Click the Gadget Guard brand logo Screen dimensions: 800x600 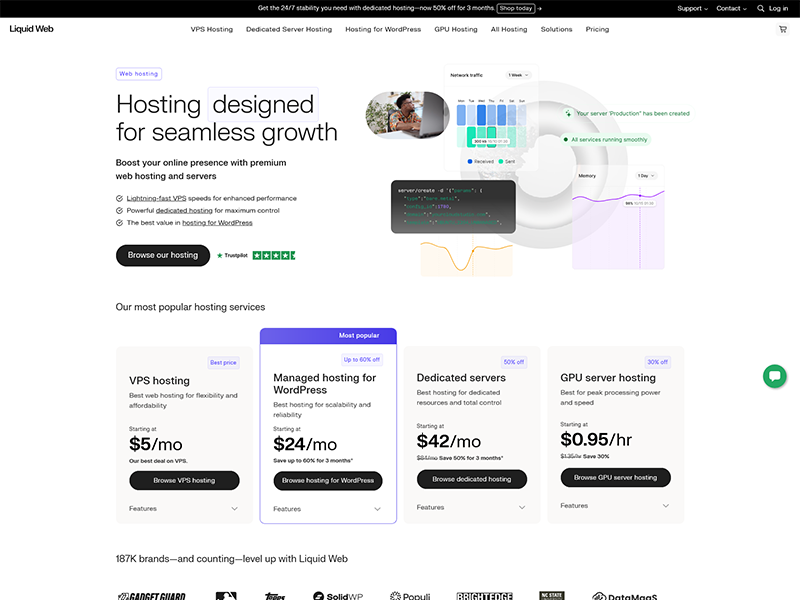point(152,596)
